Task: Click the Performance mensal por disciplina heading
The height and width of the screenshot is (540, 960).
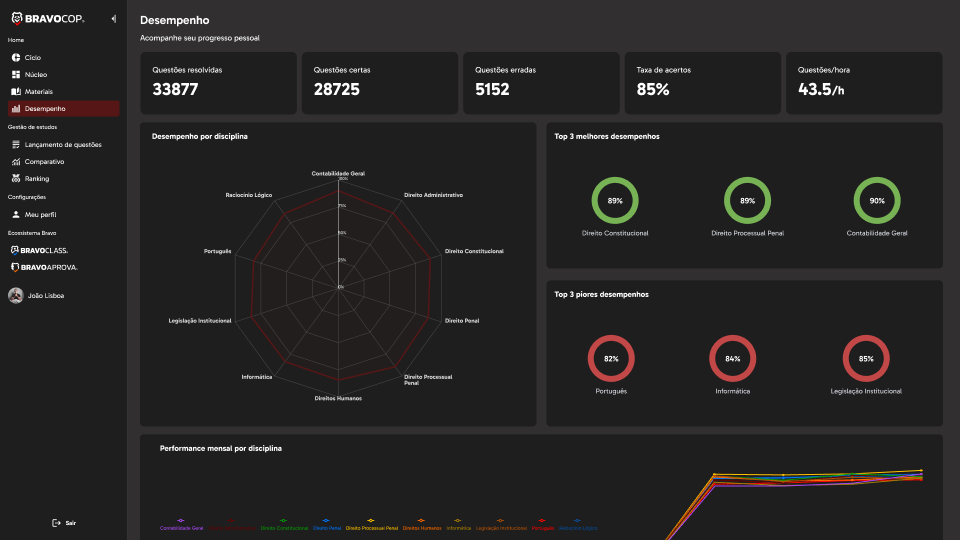Action: pyautogui.click(x=220, y=449)
